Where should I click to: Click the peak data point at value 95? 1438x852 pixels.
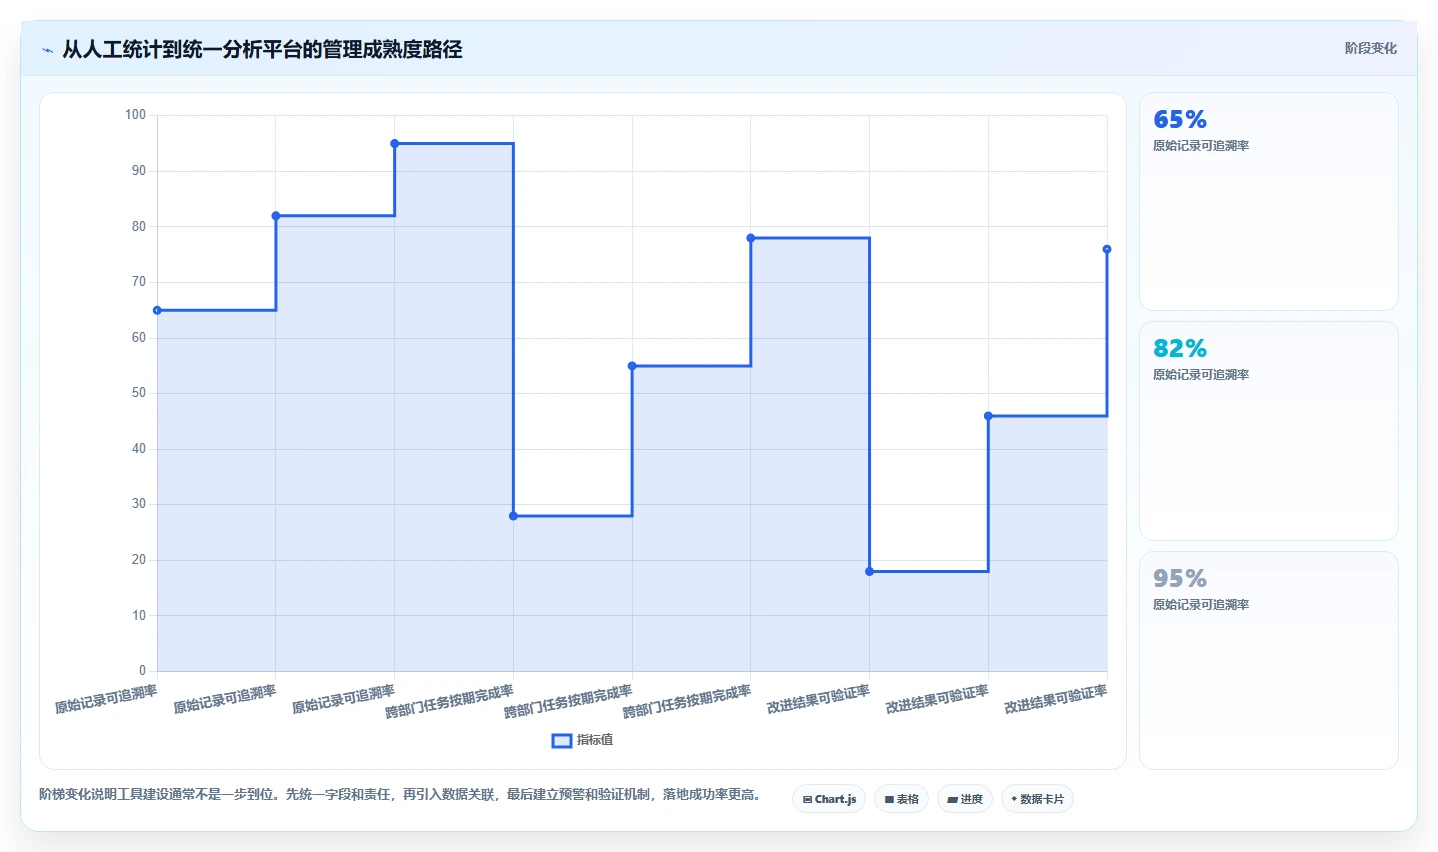coord(395,144)
